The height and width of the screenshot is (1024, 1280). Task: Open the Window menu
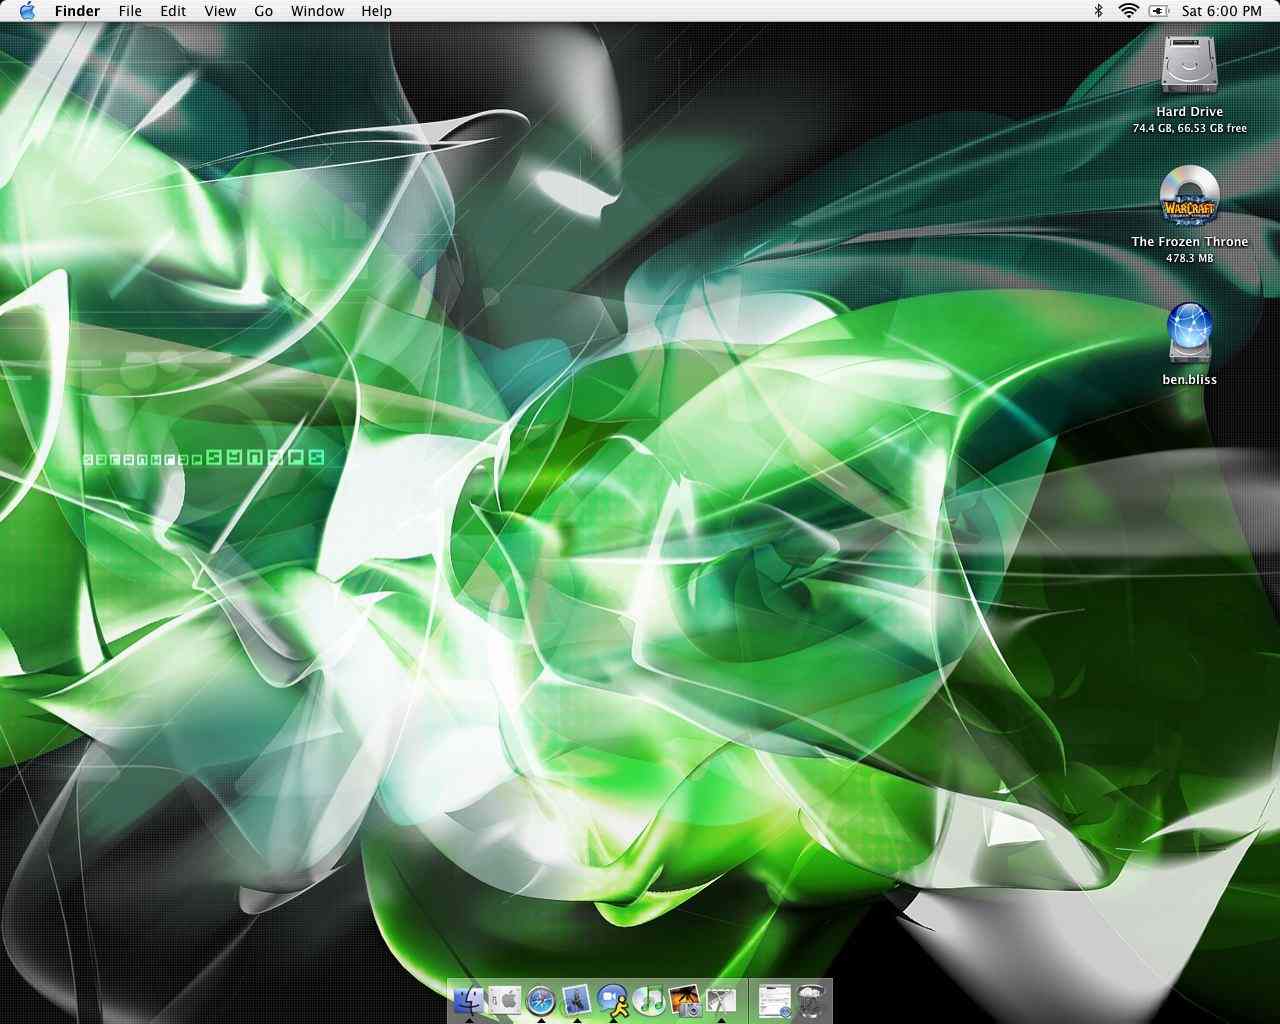(x=317, y=11)
